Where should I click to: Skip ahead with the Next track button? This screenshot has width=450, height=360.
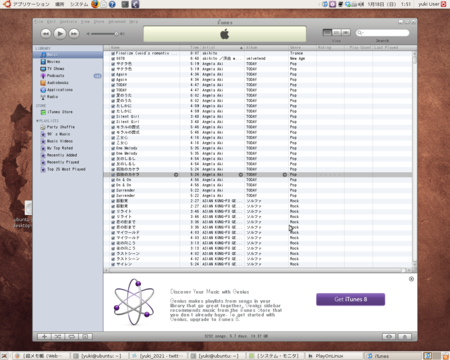click(74, 33)
